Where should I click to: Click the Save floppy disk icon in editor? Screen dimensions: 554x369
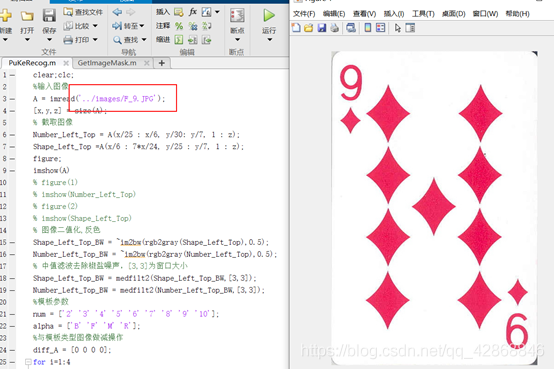pos(49,16)
